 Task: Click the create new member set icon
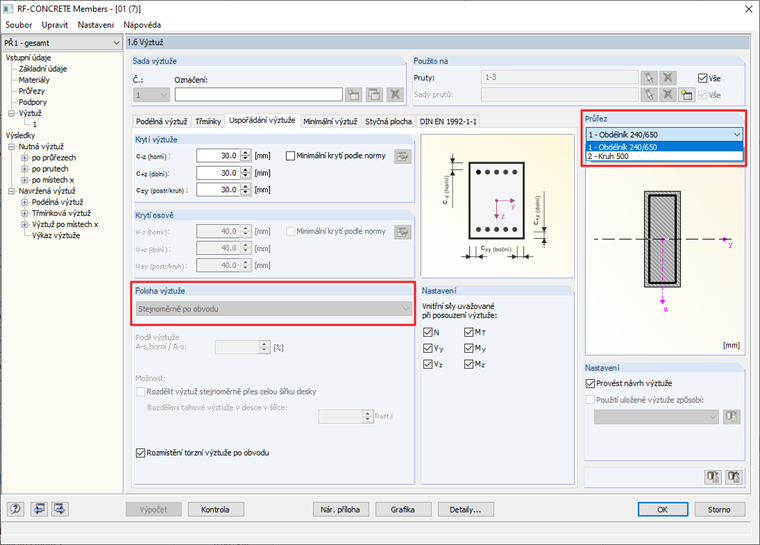point(686,95)
